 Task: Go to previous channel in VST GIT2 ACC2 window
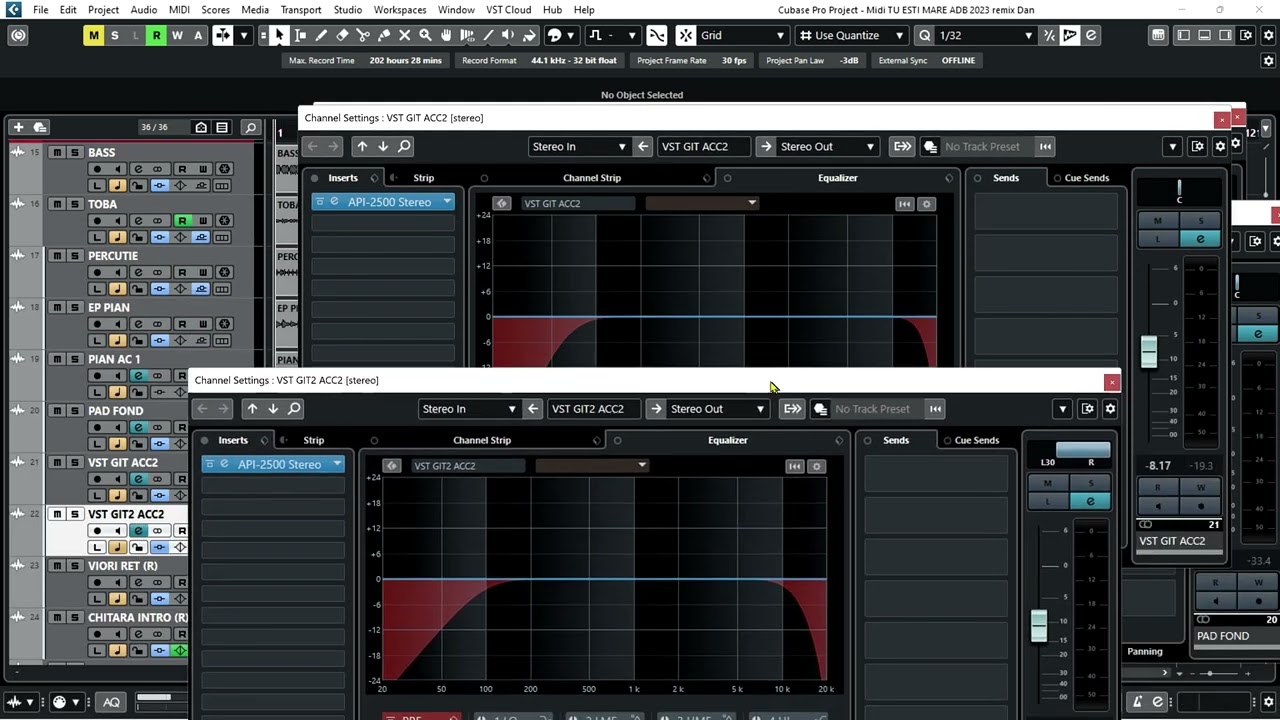252,409
